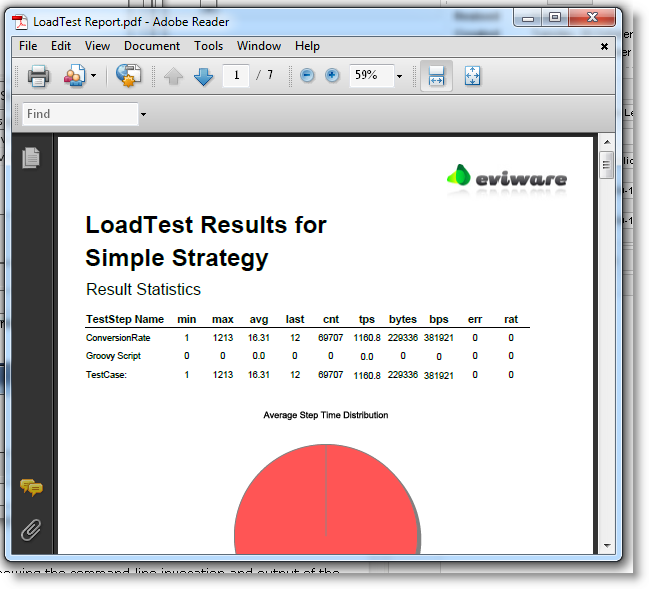The width and height of the screenshot is (649, 589).
Task: Click the TestCase: row label
Action: pos(106,375)
